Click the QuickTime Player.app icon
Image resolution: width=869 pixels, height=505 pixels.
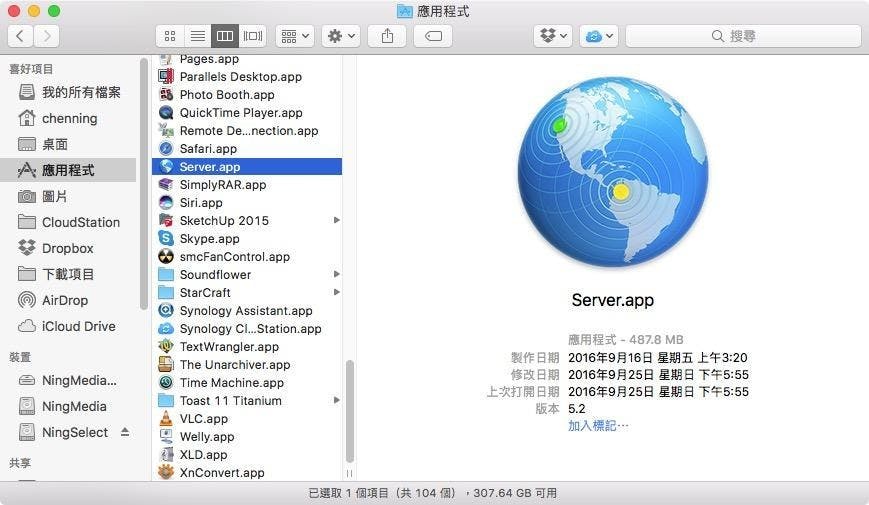click(x=166, y=113)
